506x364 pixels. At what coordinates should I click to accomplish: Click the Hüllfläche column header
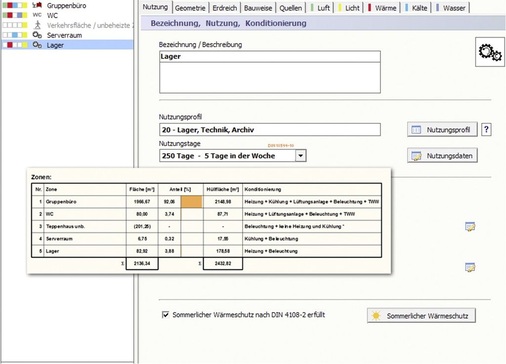223,189
